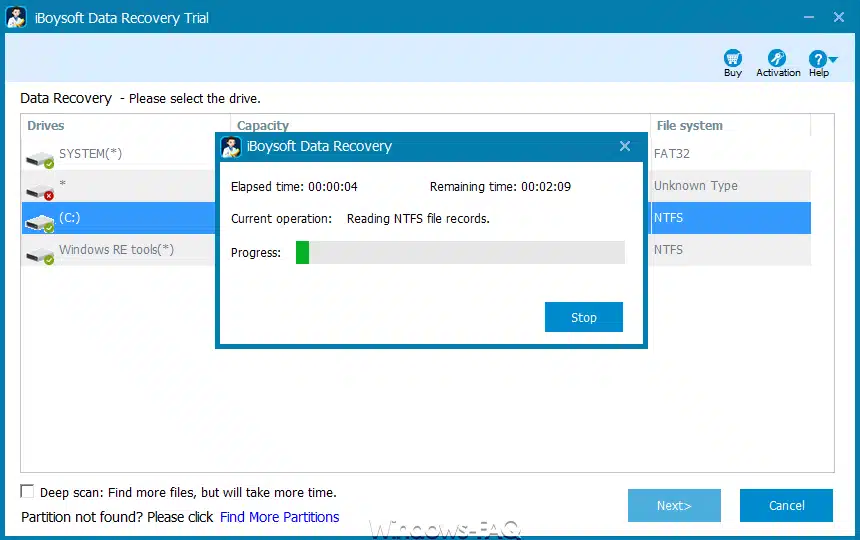The height and width of the screenshot is (540, 860).
Task: Click the Next> button
Action: 674,505
